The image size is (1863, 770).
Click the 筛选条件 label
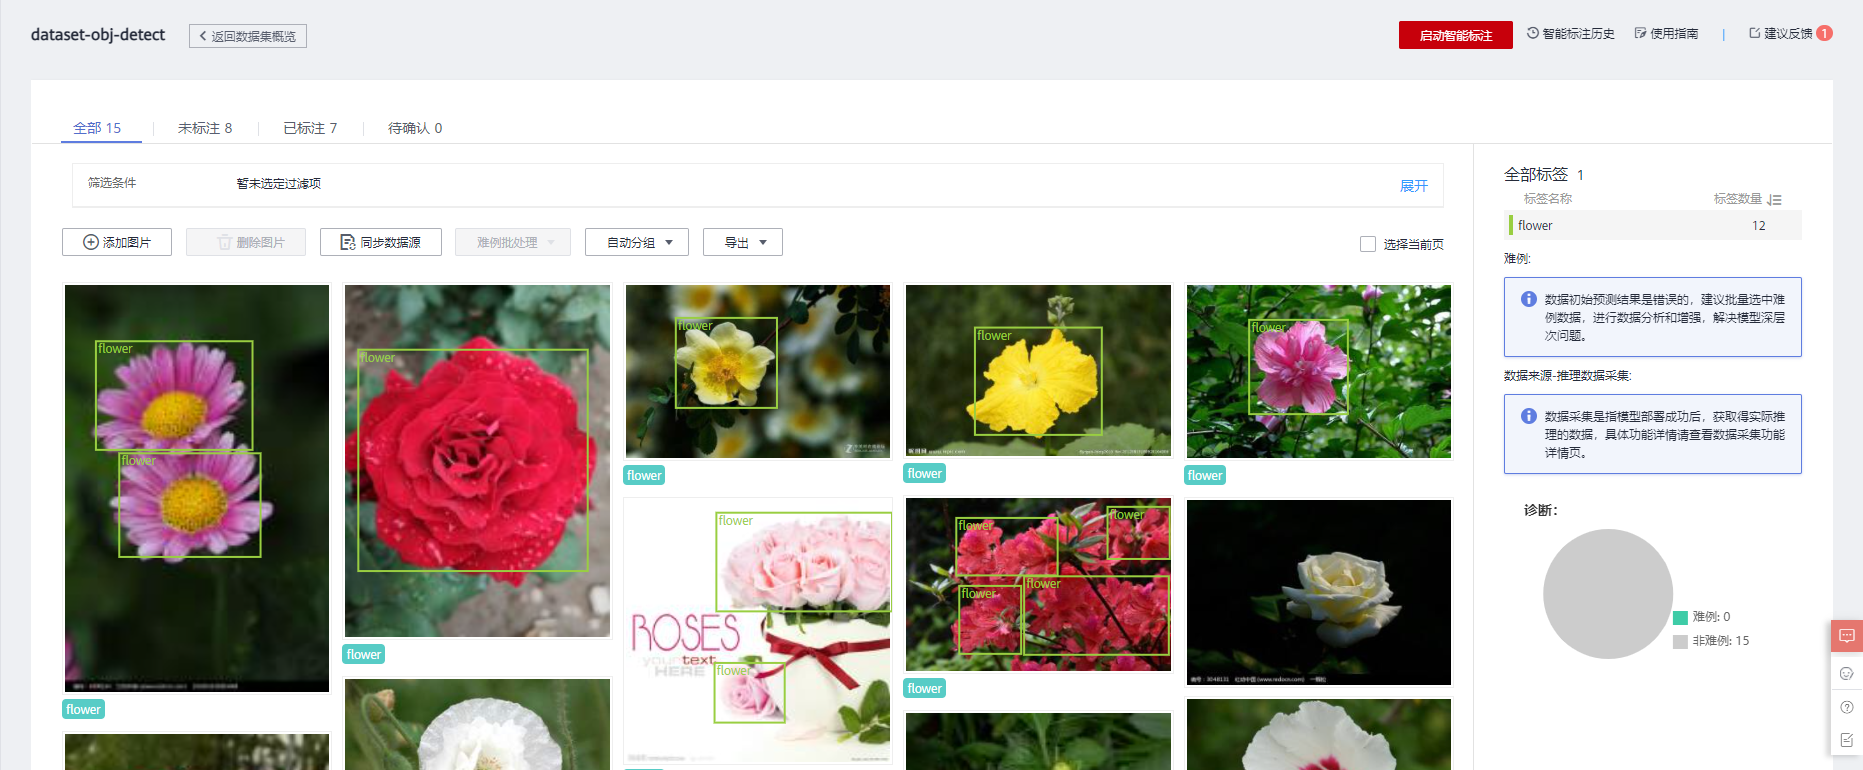112,183
